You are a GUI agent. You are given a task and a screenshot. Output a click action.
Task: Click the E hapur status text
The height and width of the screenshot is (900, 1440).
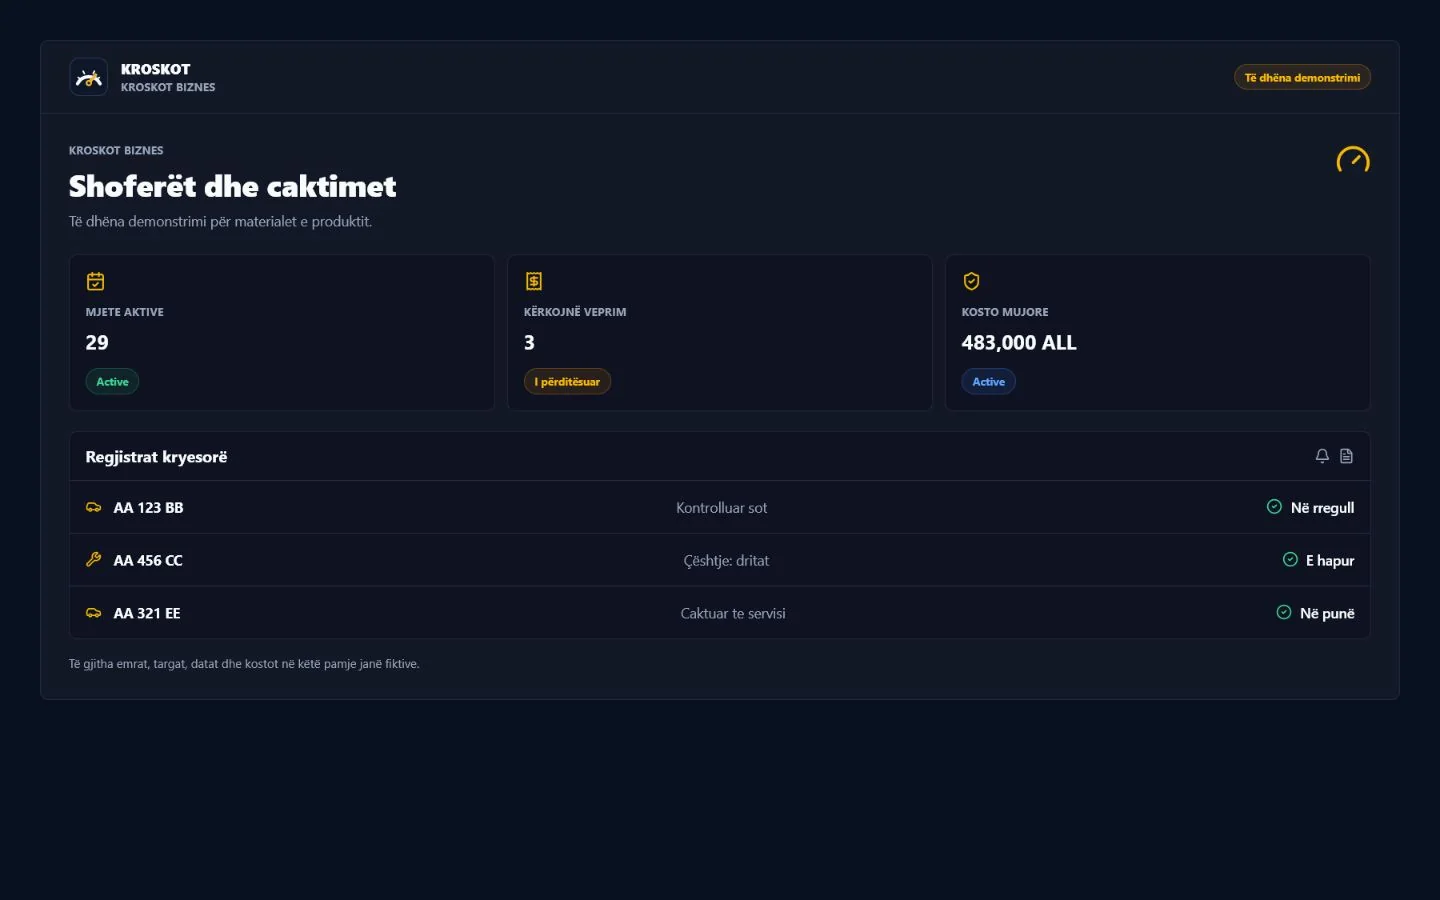pyautogui.click(x=1330, y=561)
